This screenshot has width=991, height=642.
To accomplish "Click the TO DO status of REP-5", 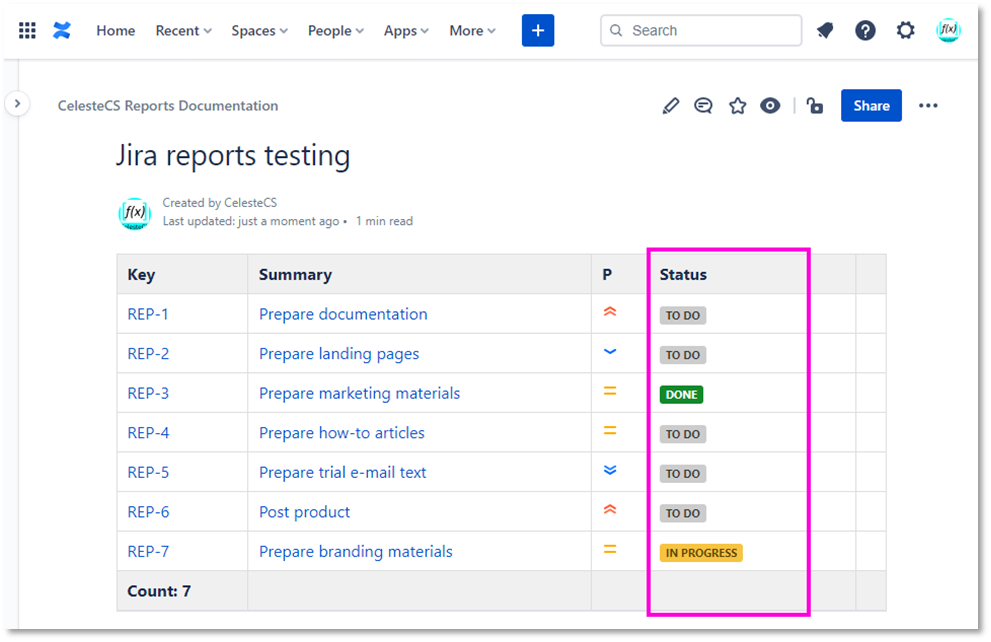I will [683, 474].
